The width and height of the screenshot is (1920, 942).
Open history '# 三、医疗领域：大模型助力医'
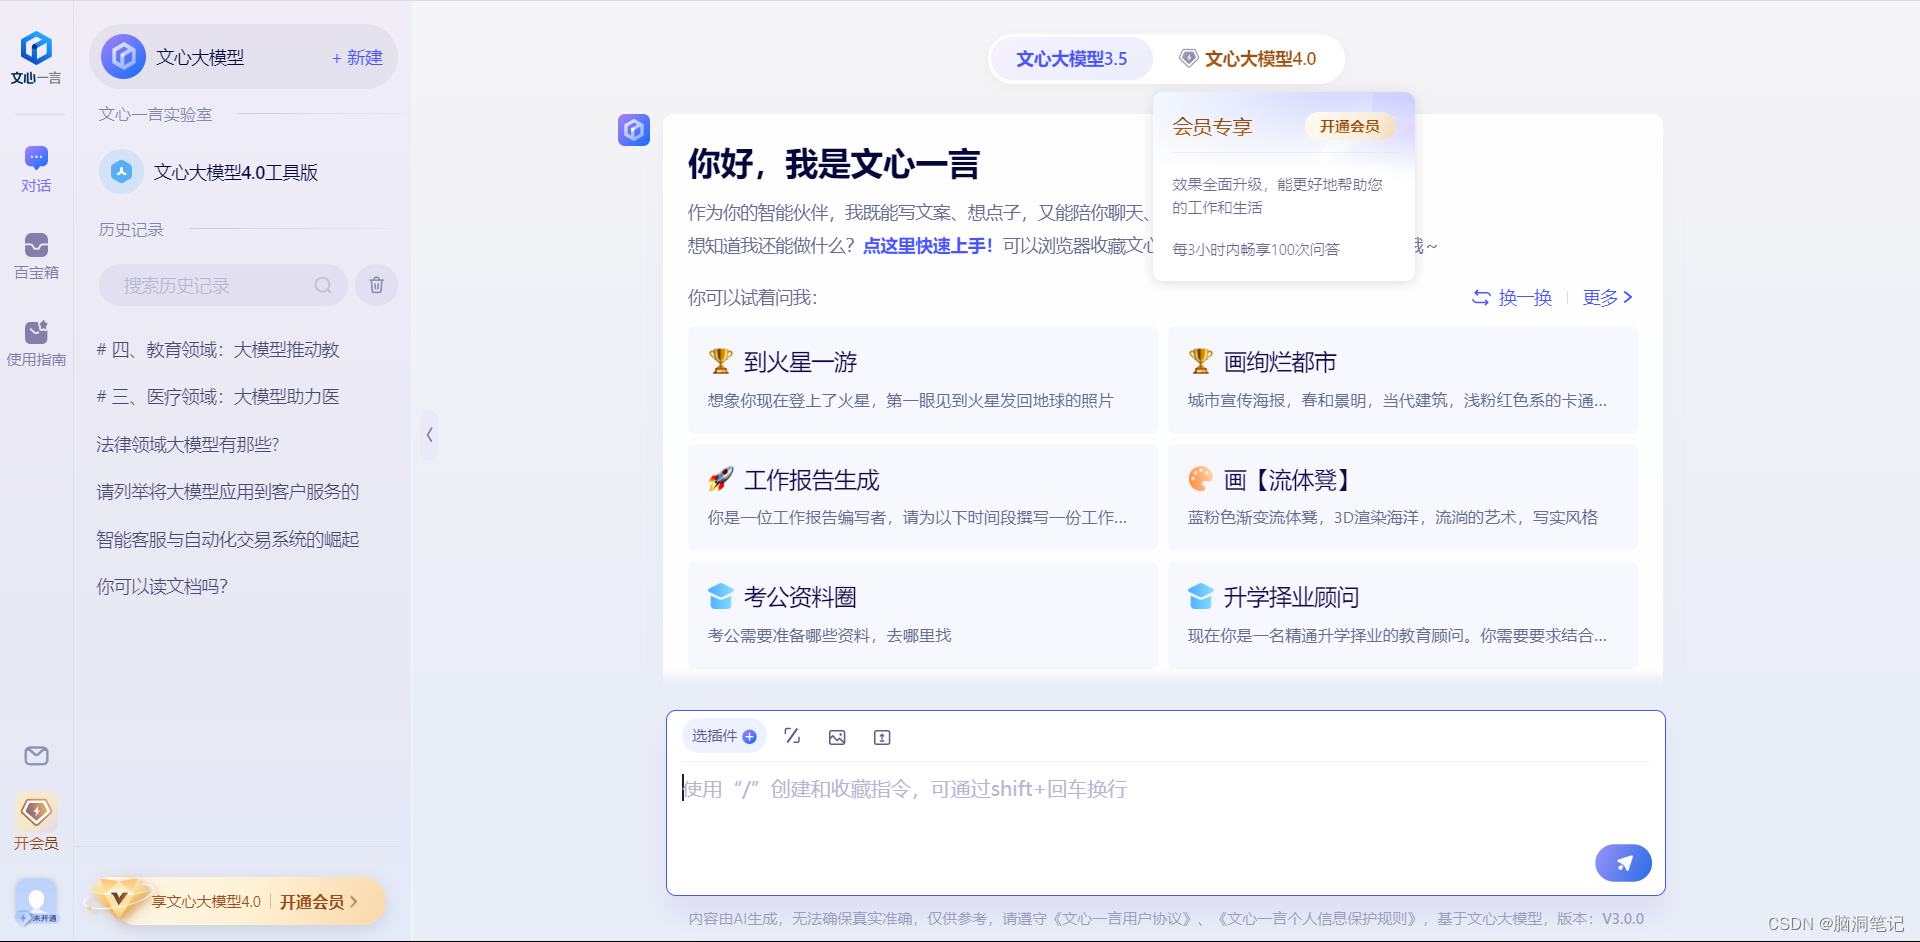point(218,396)
